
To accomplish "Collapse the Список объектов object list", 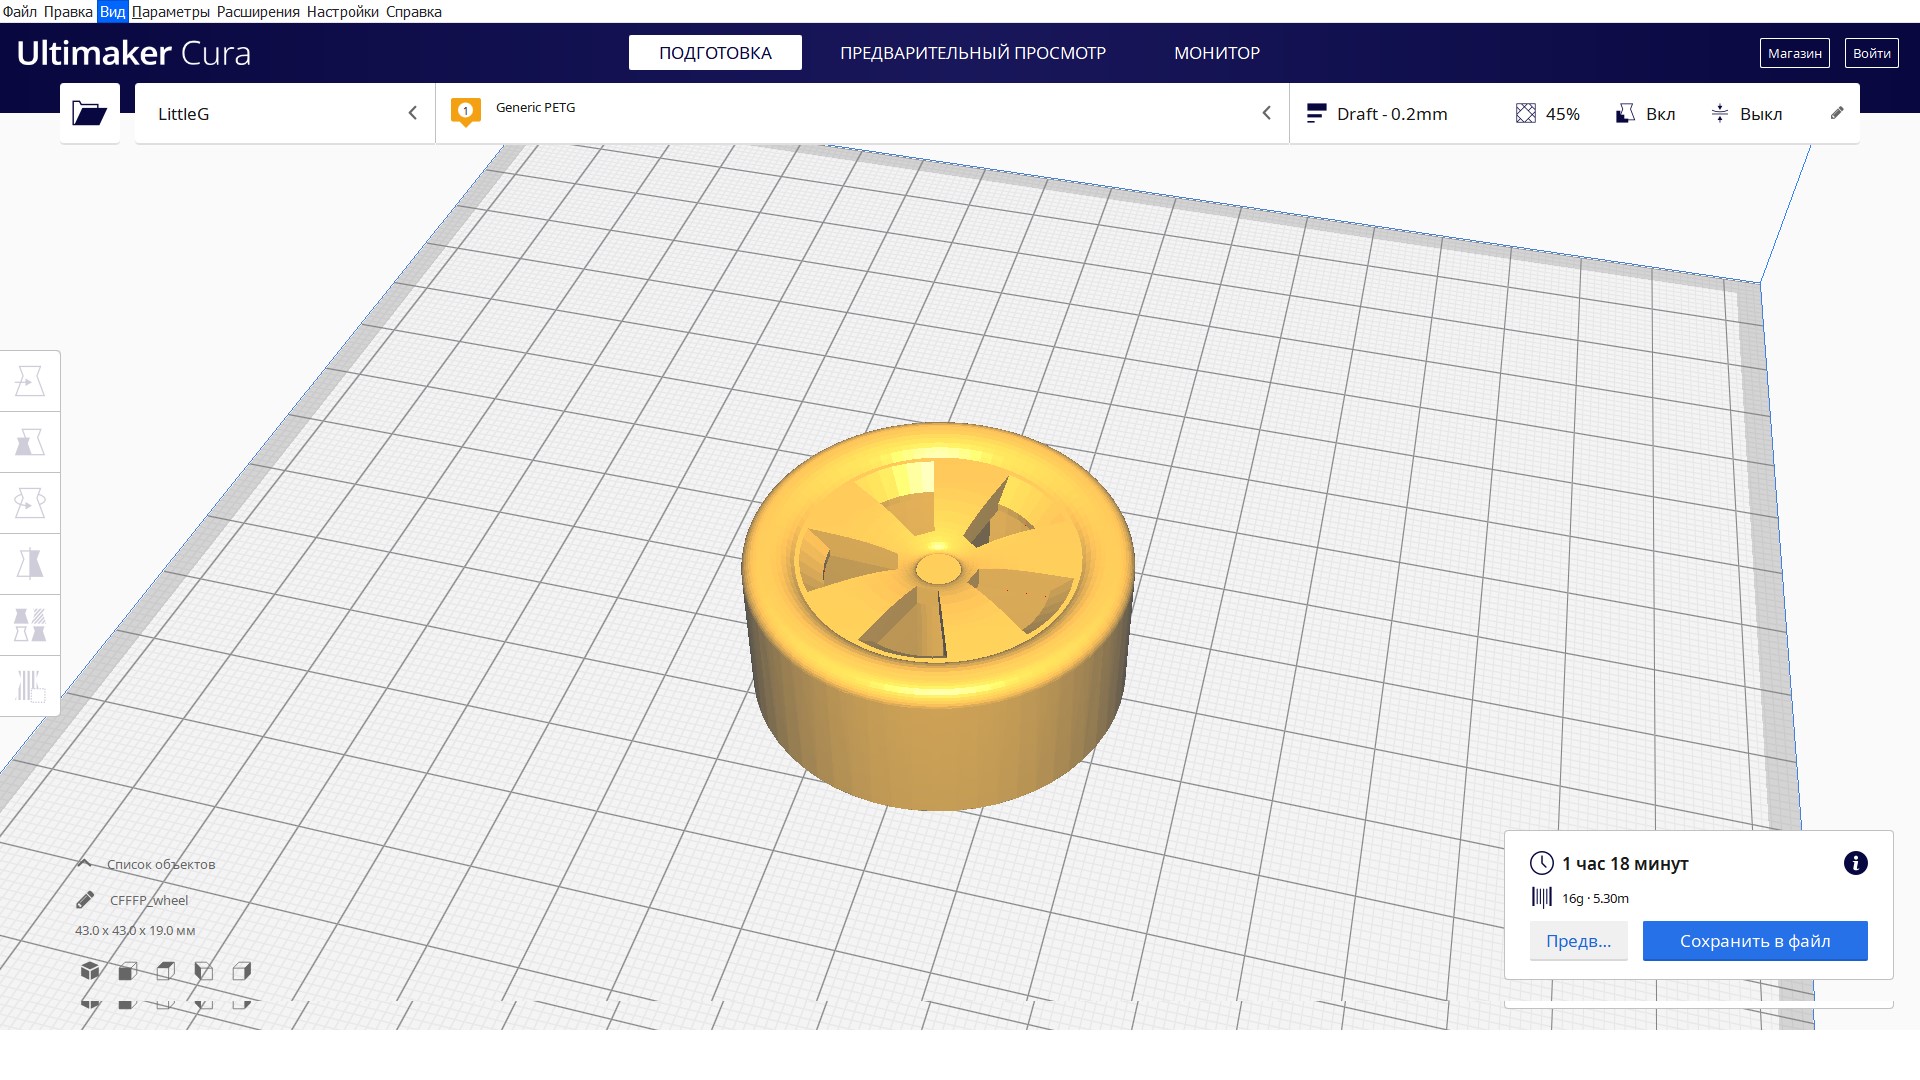I will tap(85, 864).
